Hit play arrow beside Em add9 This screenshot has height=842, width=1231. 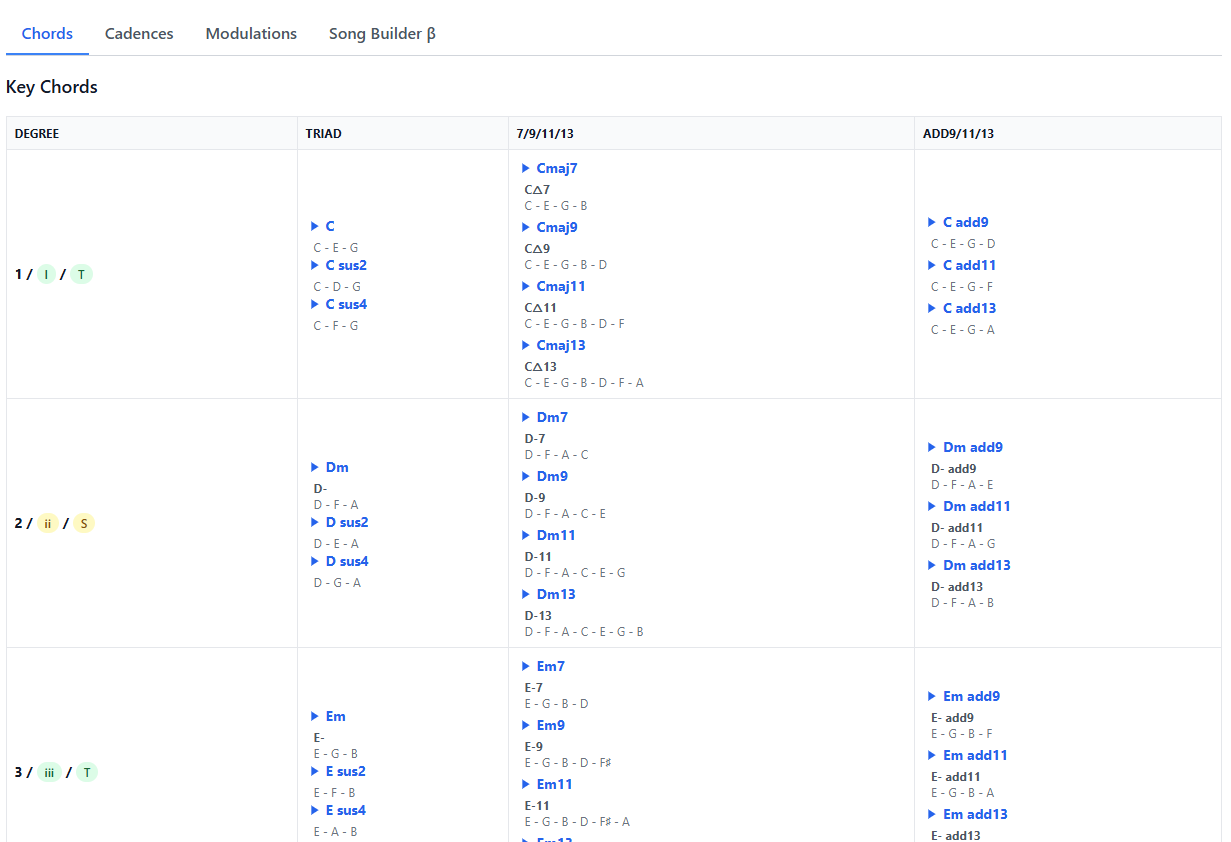tap(933, 696)
